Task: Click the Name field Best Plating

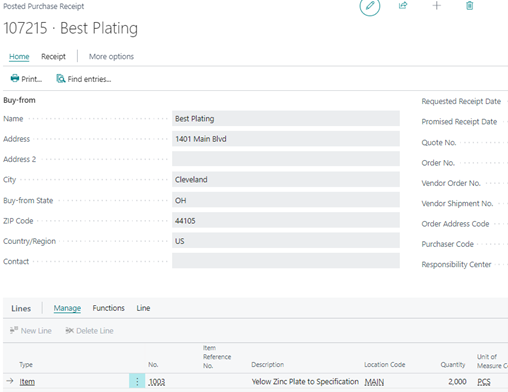Action: click(286, 119)
